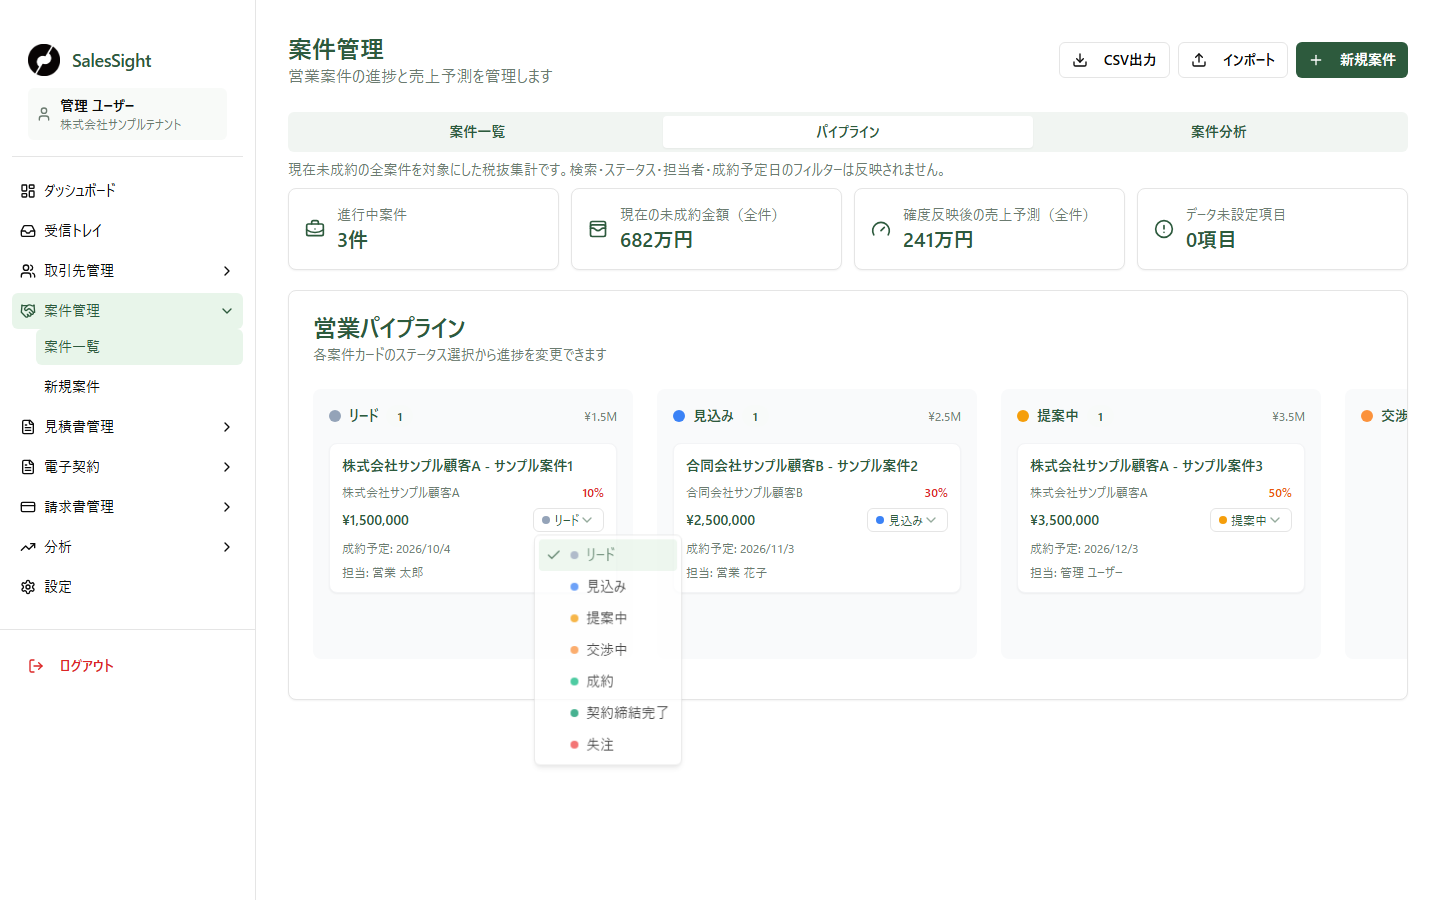Open 受信トレイ in the sidebar
1440x900 pixels.
pos(127,231)
